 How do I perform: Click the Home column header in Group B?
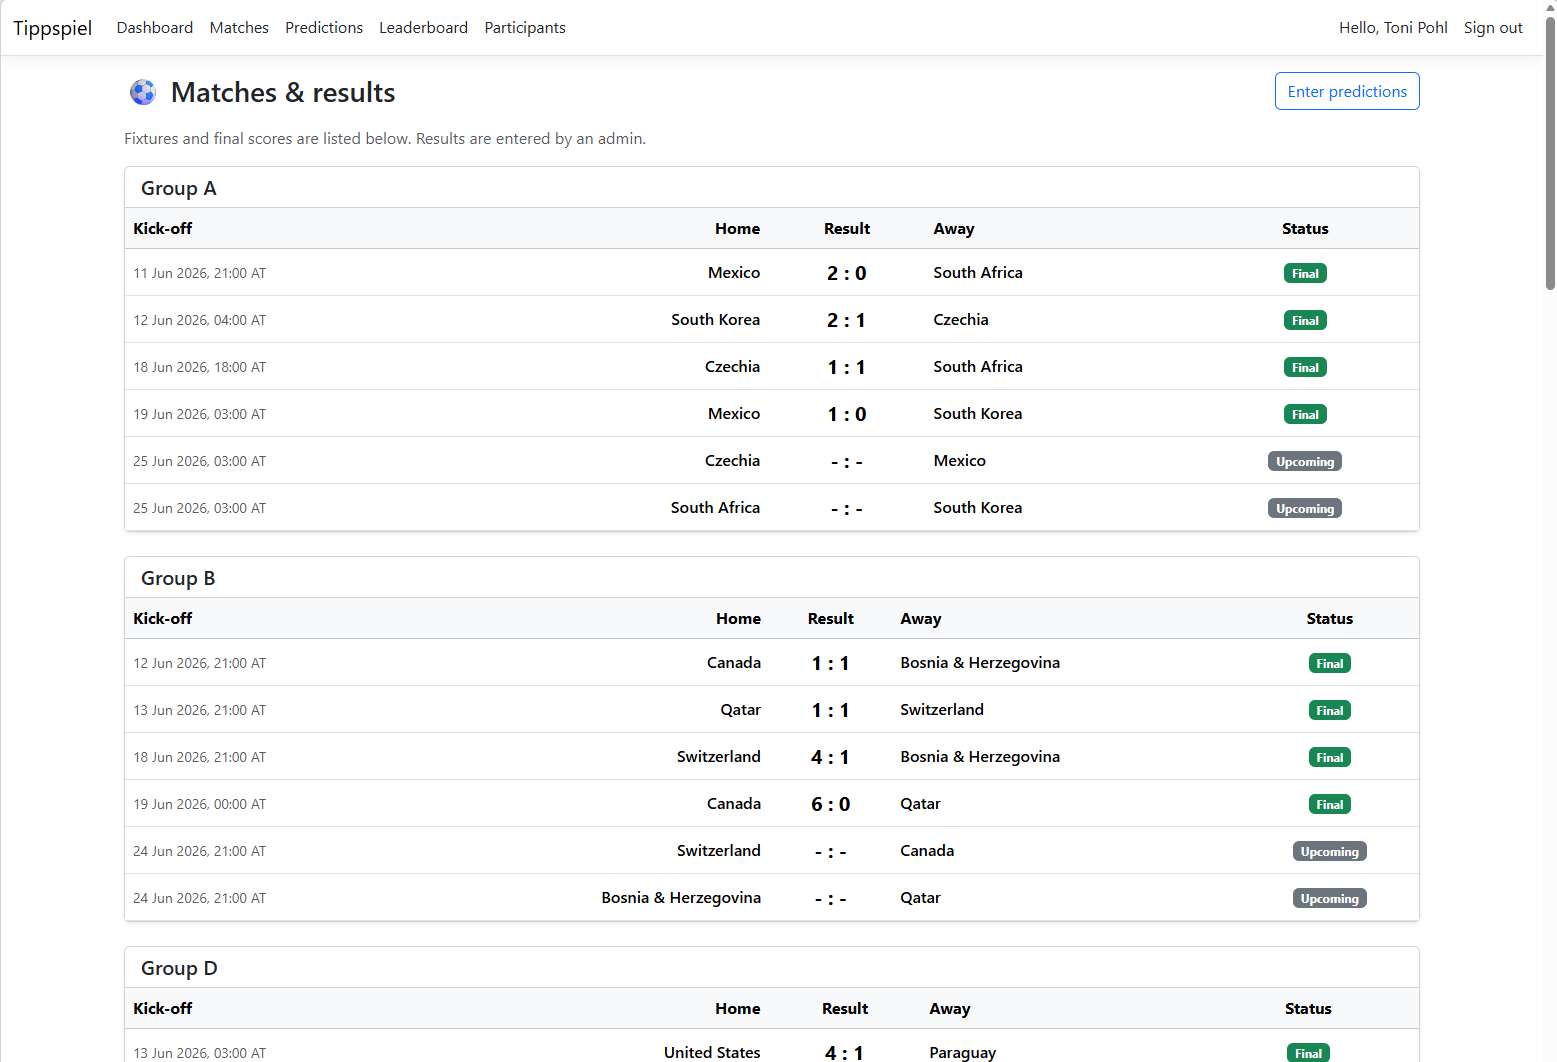point(738,618)
